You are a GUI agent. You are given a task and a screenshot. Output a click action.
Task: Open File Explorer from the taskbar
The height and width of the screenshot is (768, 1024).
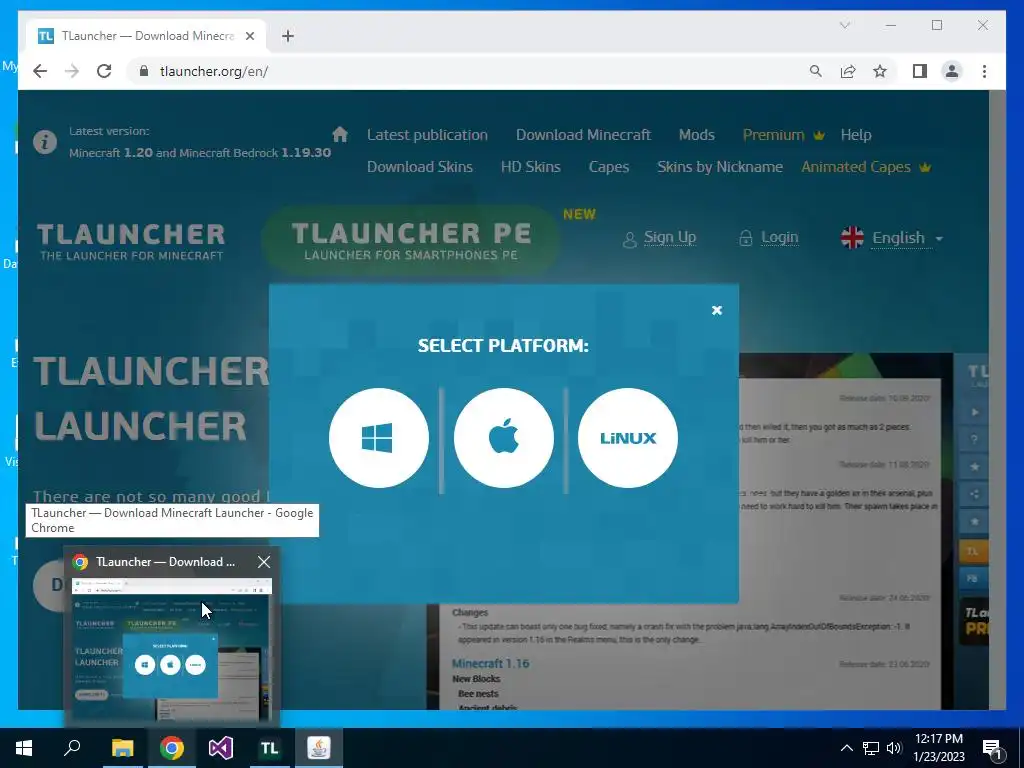point(122,748)
